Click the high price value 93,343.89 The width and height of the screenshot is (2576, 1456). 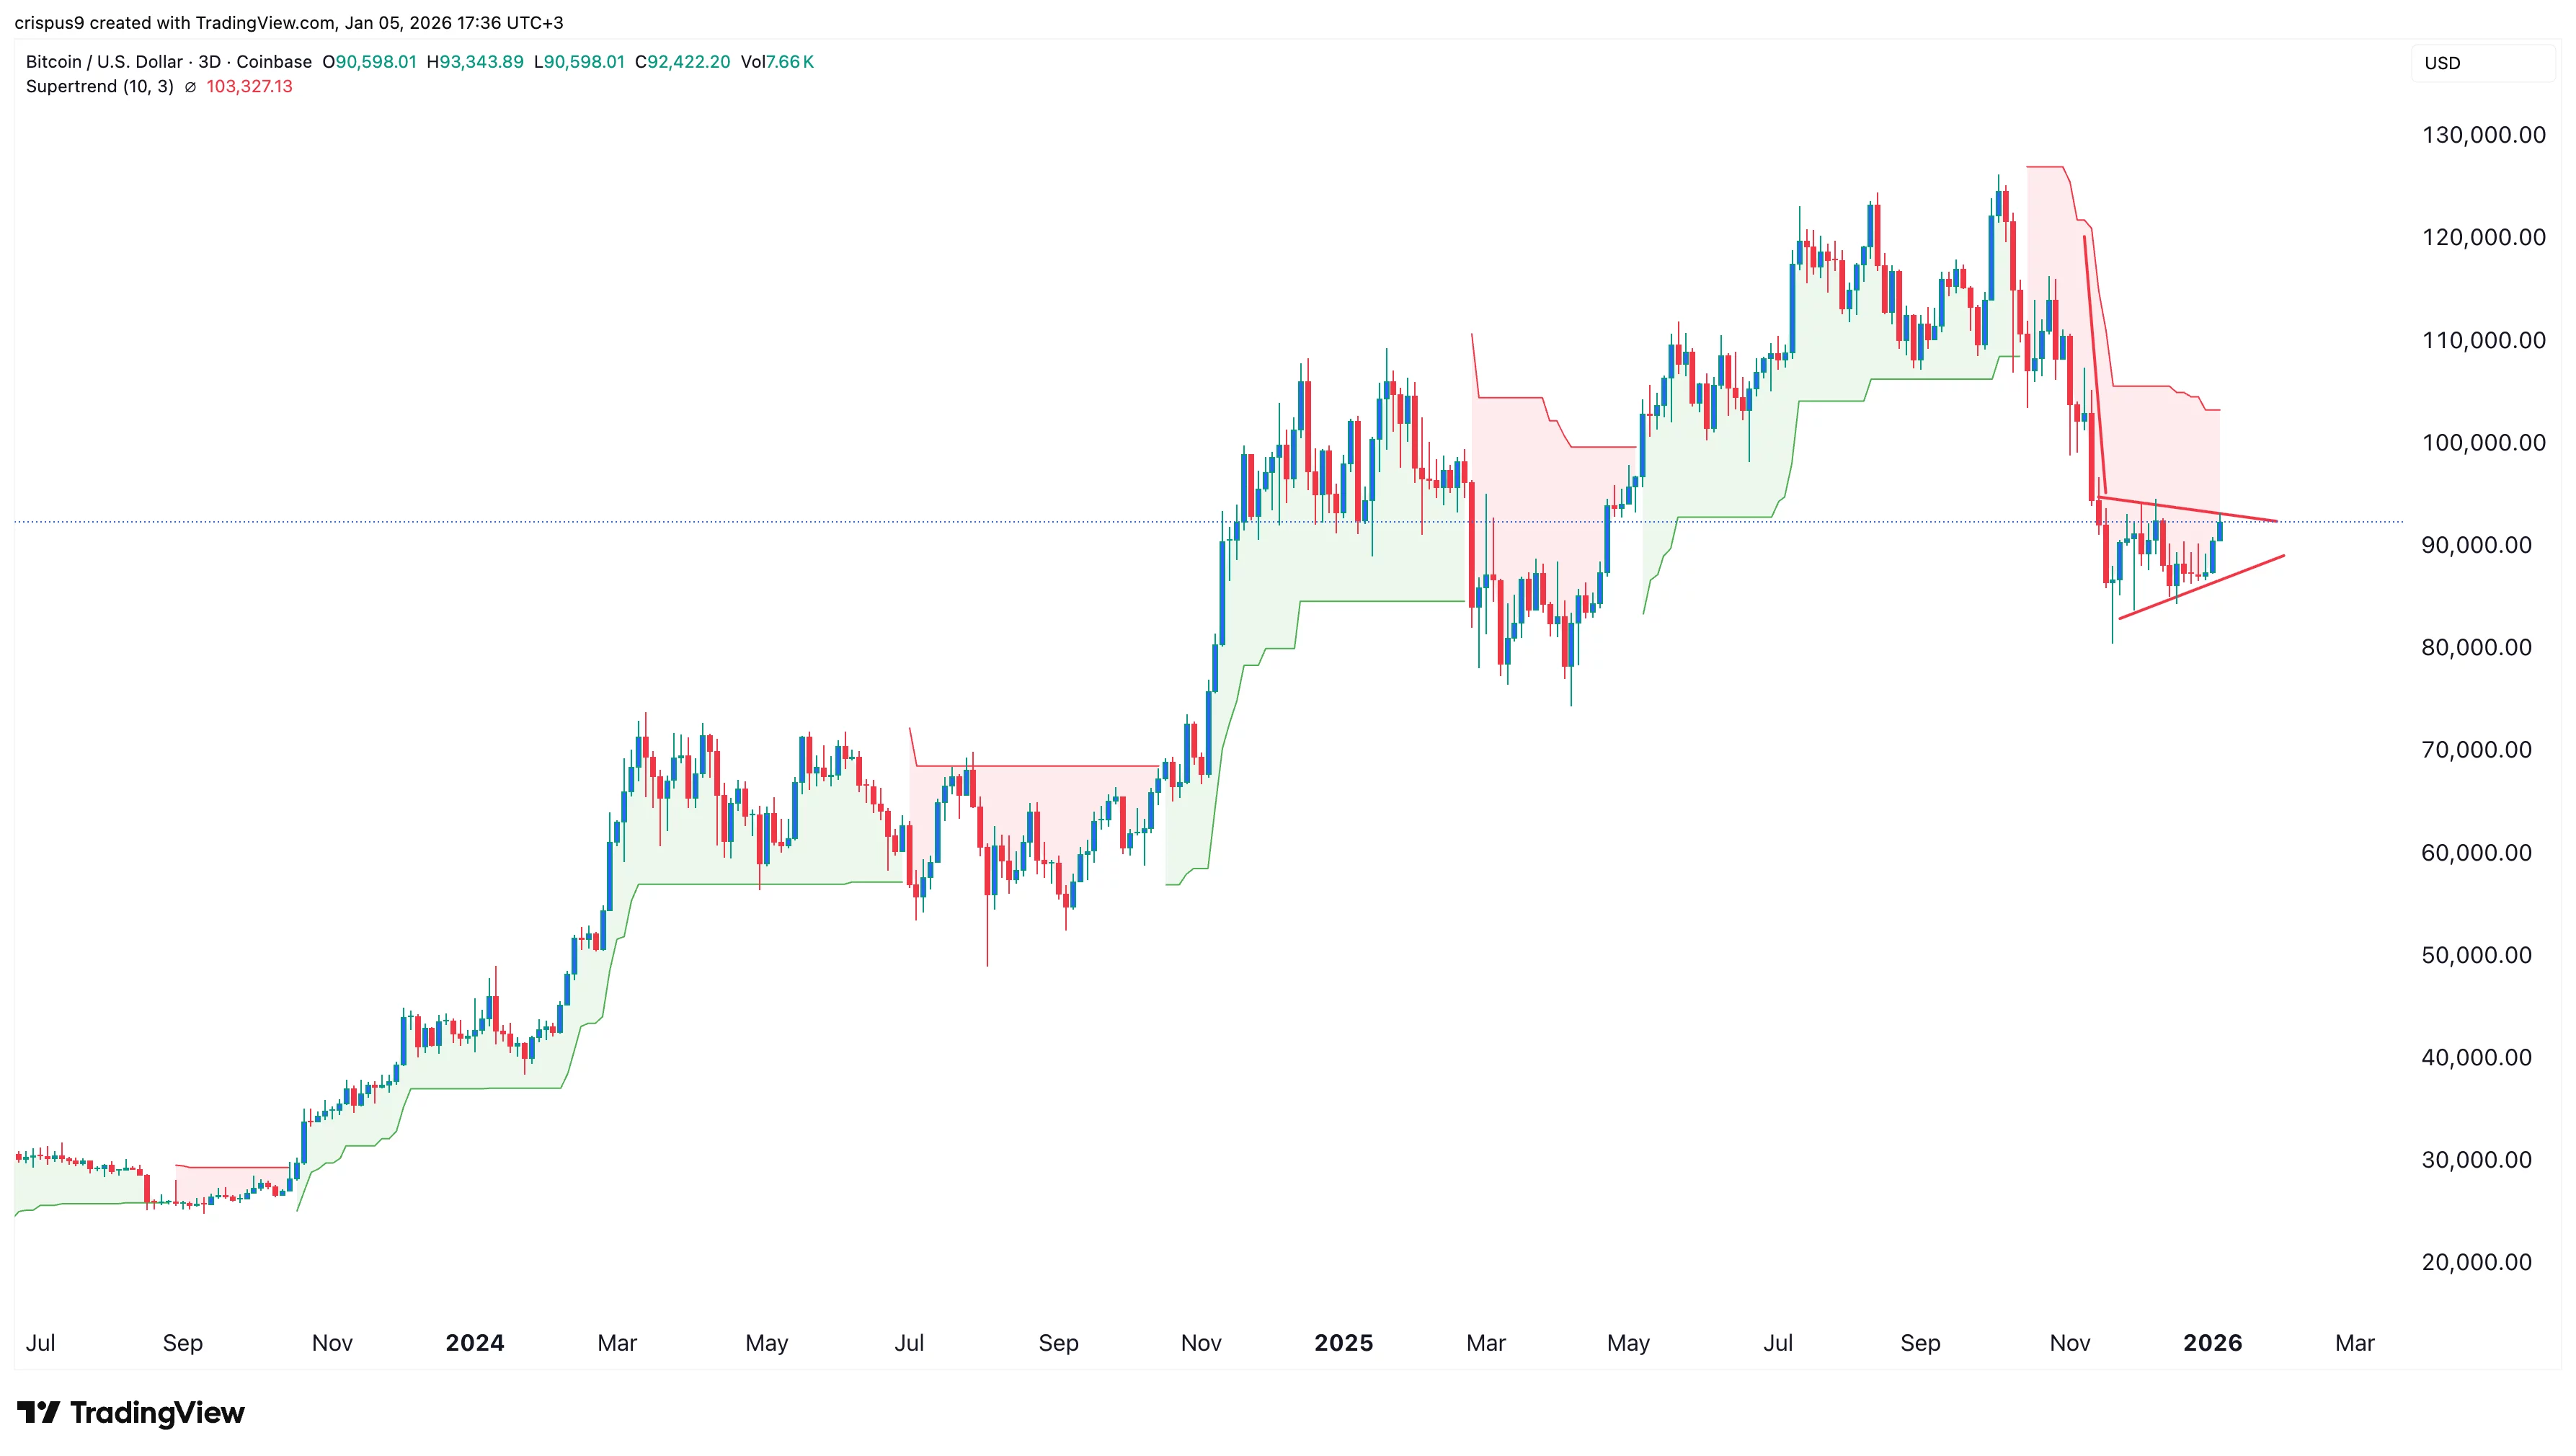[x=481, y=62]
